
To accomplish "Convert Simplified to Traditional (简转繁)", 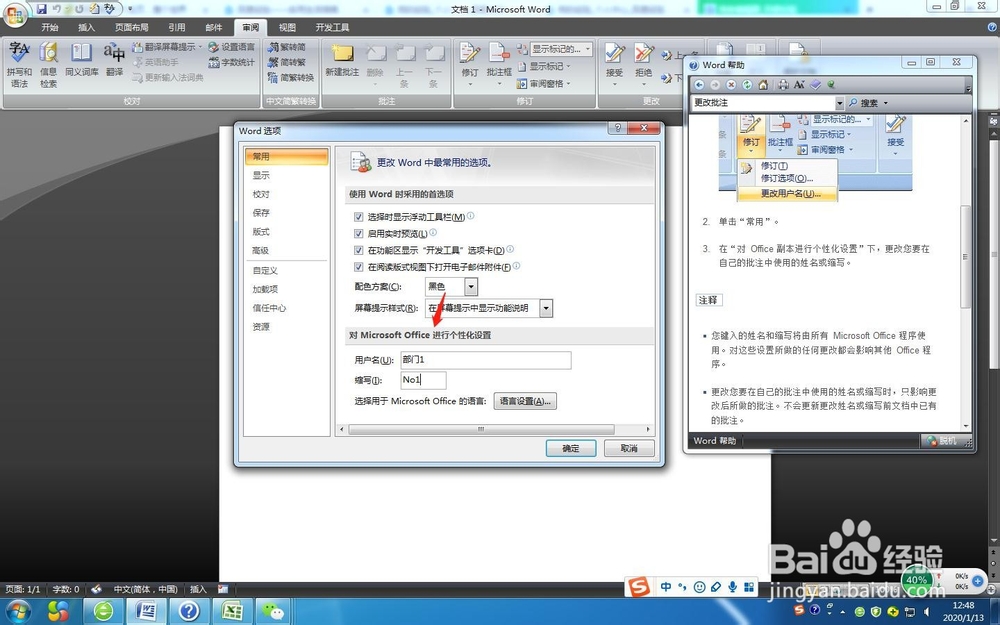I will (x=287, y=62).
